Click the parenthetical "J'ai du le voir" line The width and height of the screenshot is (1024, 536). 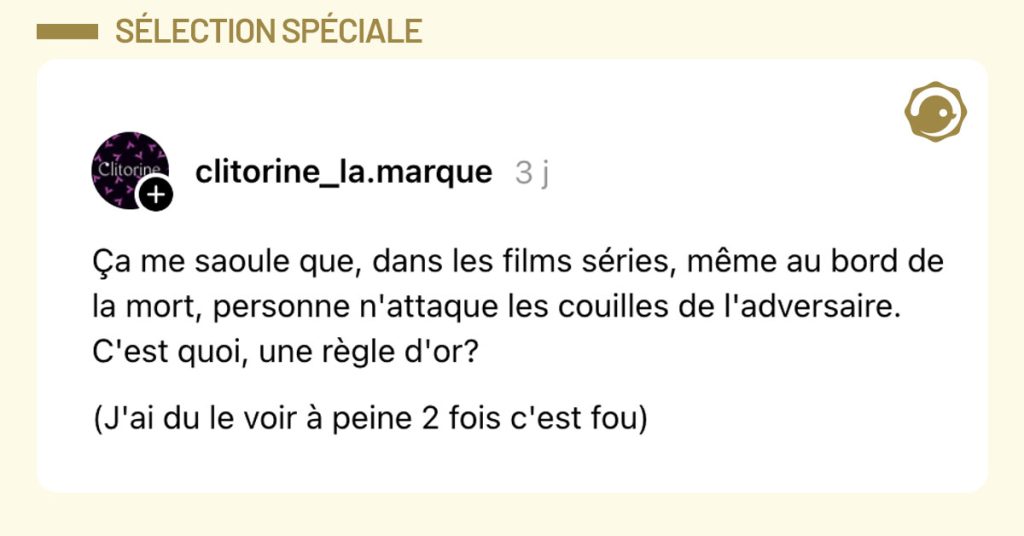click(x=371, y=418)
